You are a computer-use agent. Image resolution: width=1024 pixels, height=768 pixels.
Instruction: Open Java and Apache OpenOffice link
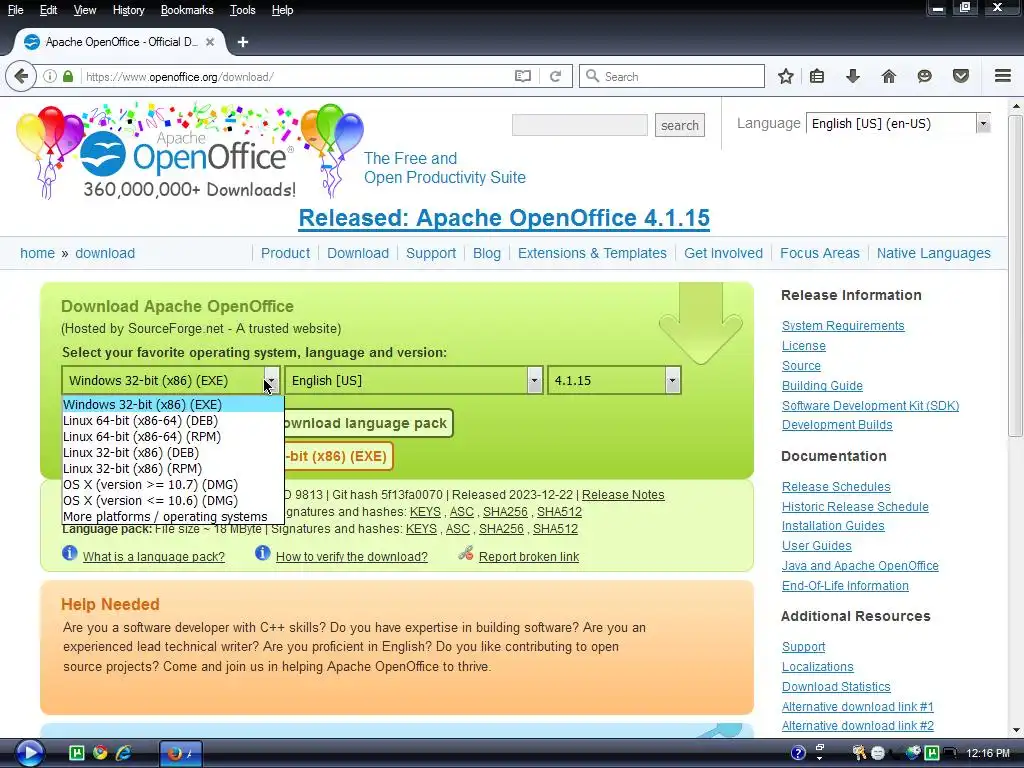[860, 566]
